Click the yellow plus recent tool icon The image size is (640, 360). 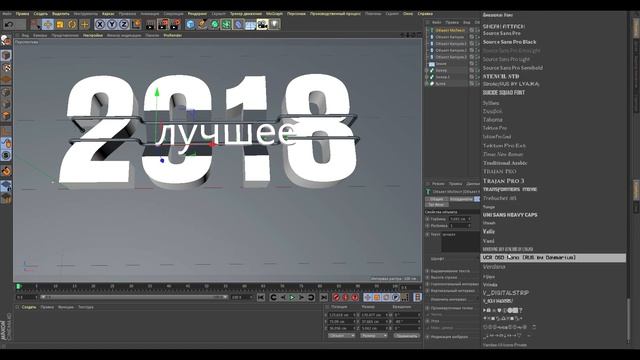(x=84, y=24)
